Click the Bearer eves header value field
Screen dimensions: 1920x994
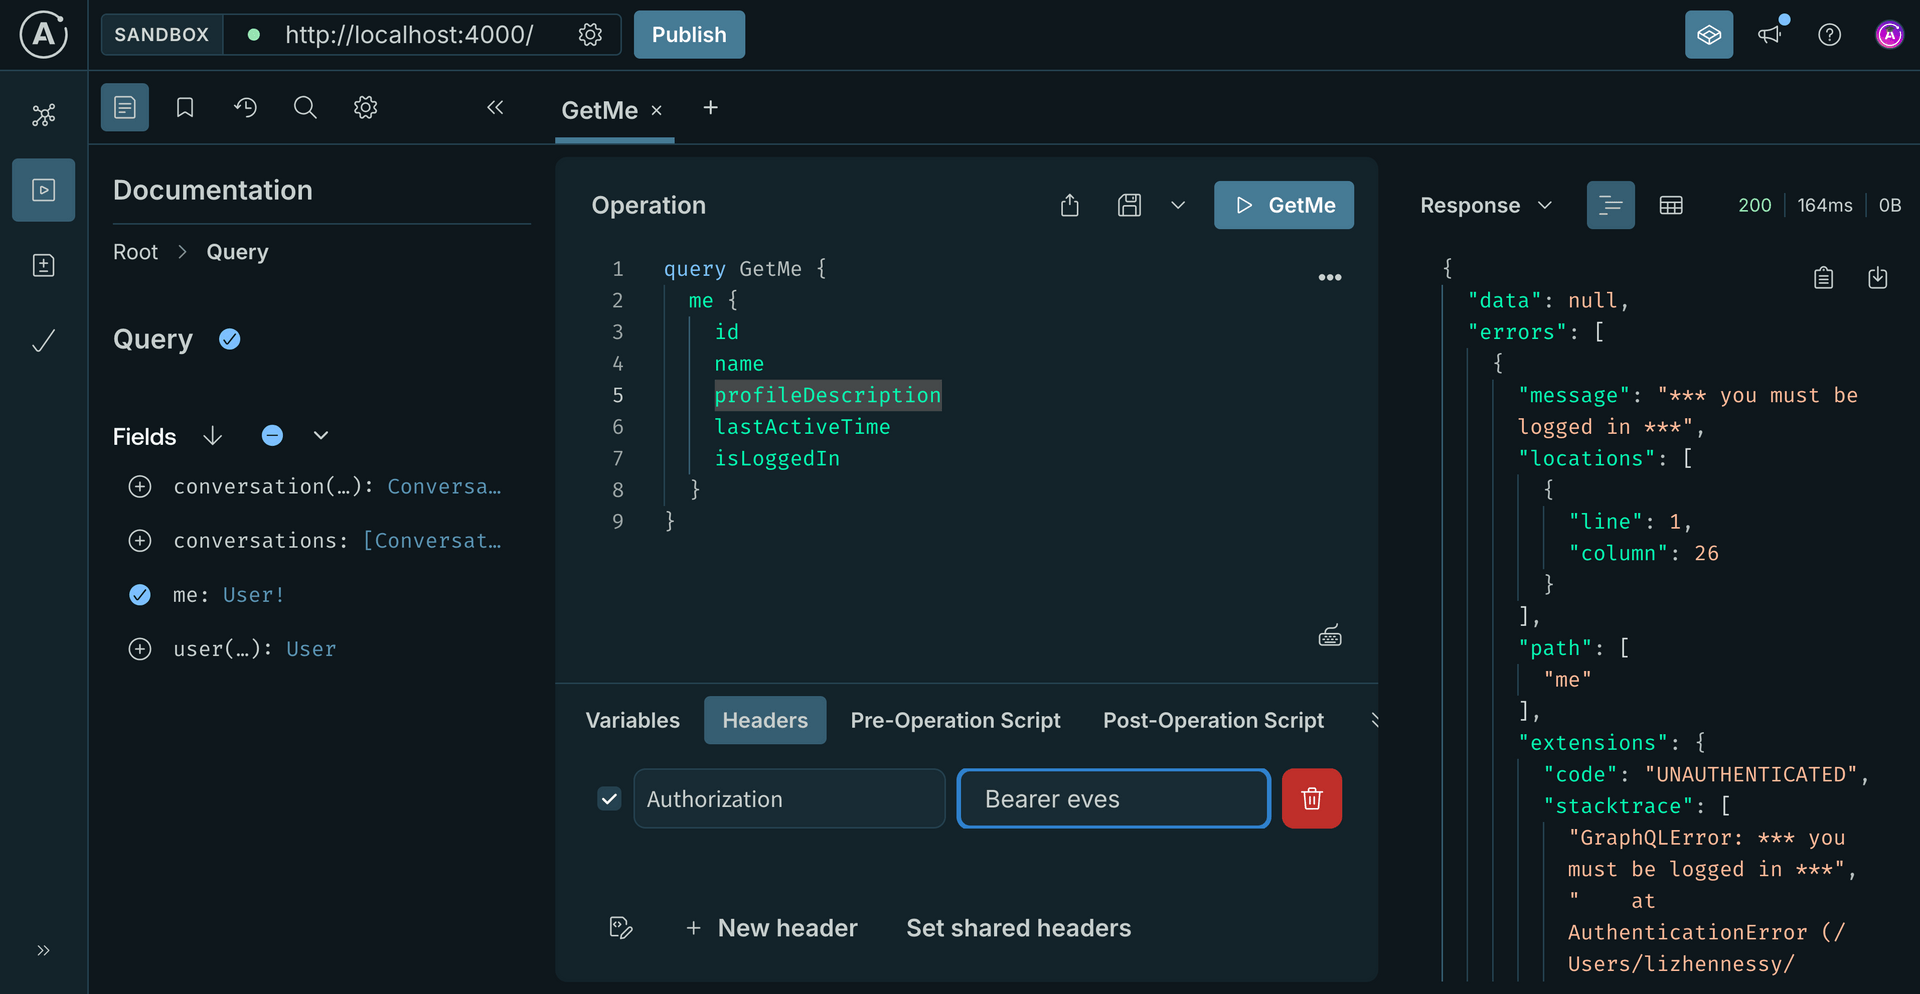1112,798
